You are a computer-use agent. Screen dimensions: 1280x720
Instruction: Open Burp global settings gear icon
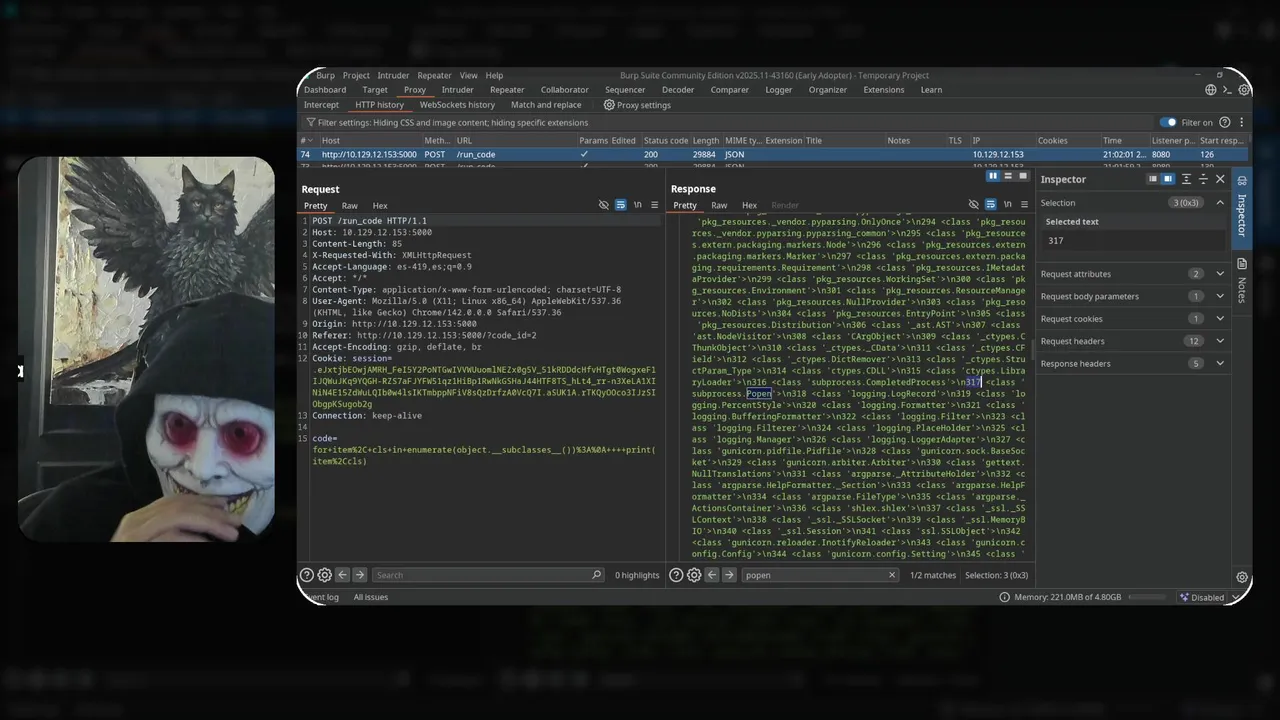1244,90
